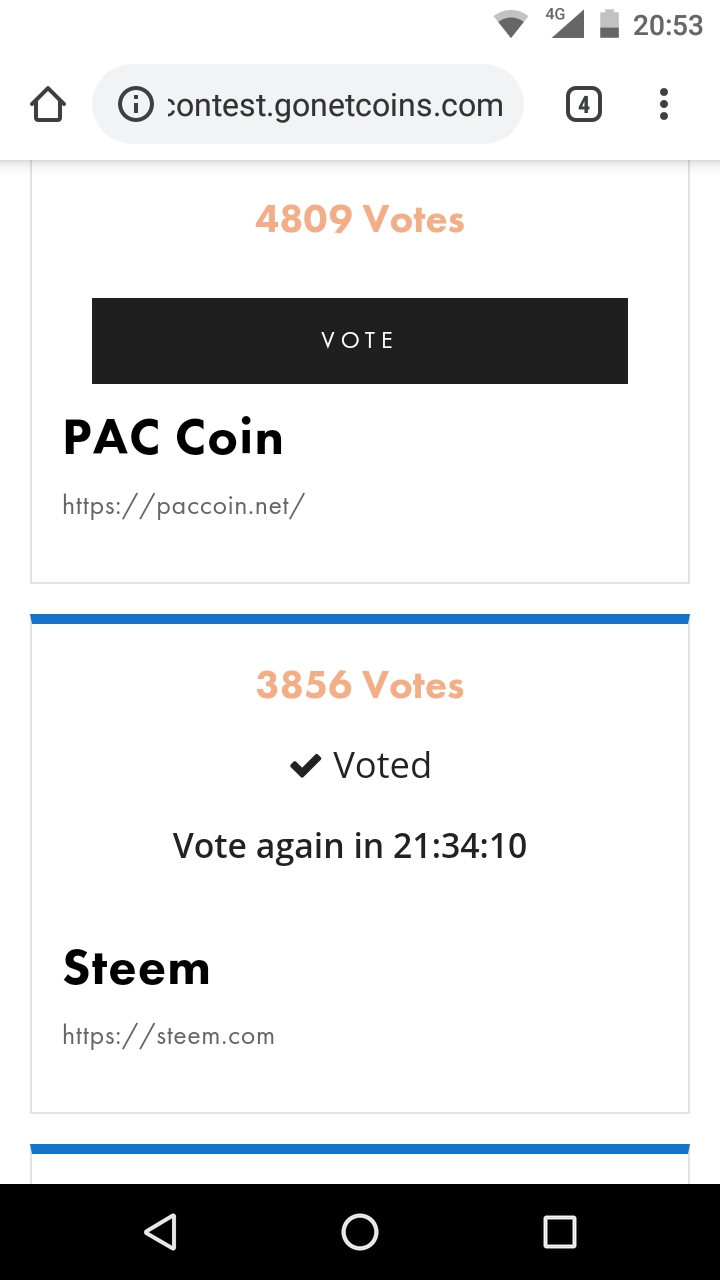Tap the Android back navigation button
This screenshot has width=720, height=1280.
161,1232
